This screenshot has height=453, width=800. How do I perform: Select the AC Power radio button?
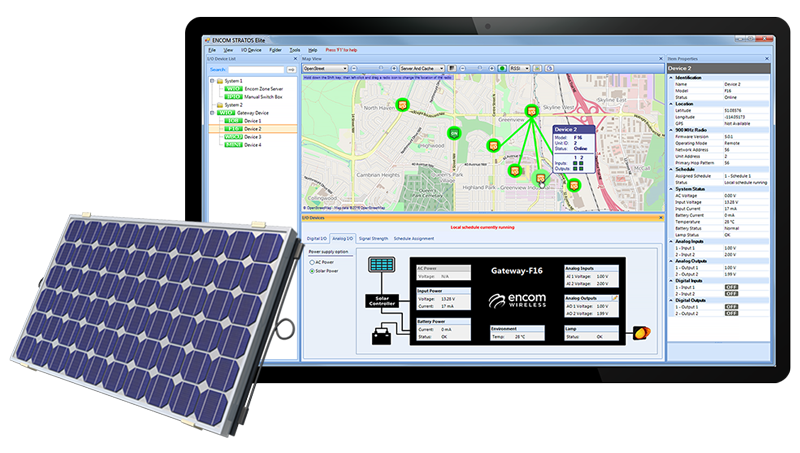tap(312, 262)
